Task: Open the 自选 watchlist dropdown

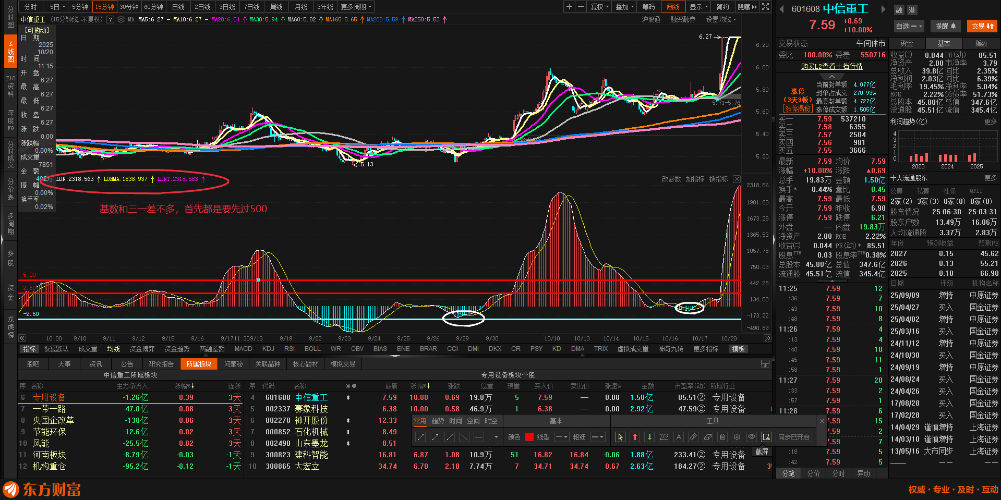Action: 909,25
